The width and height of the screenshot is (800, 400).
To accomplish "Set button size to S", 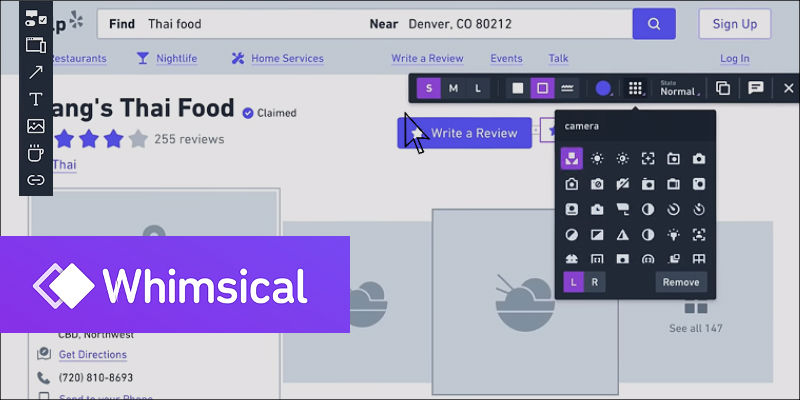I will pyautogui.click(x=429, y=88).
